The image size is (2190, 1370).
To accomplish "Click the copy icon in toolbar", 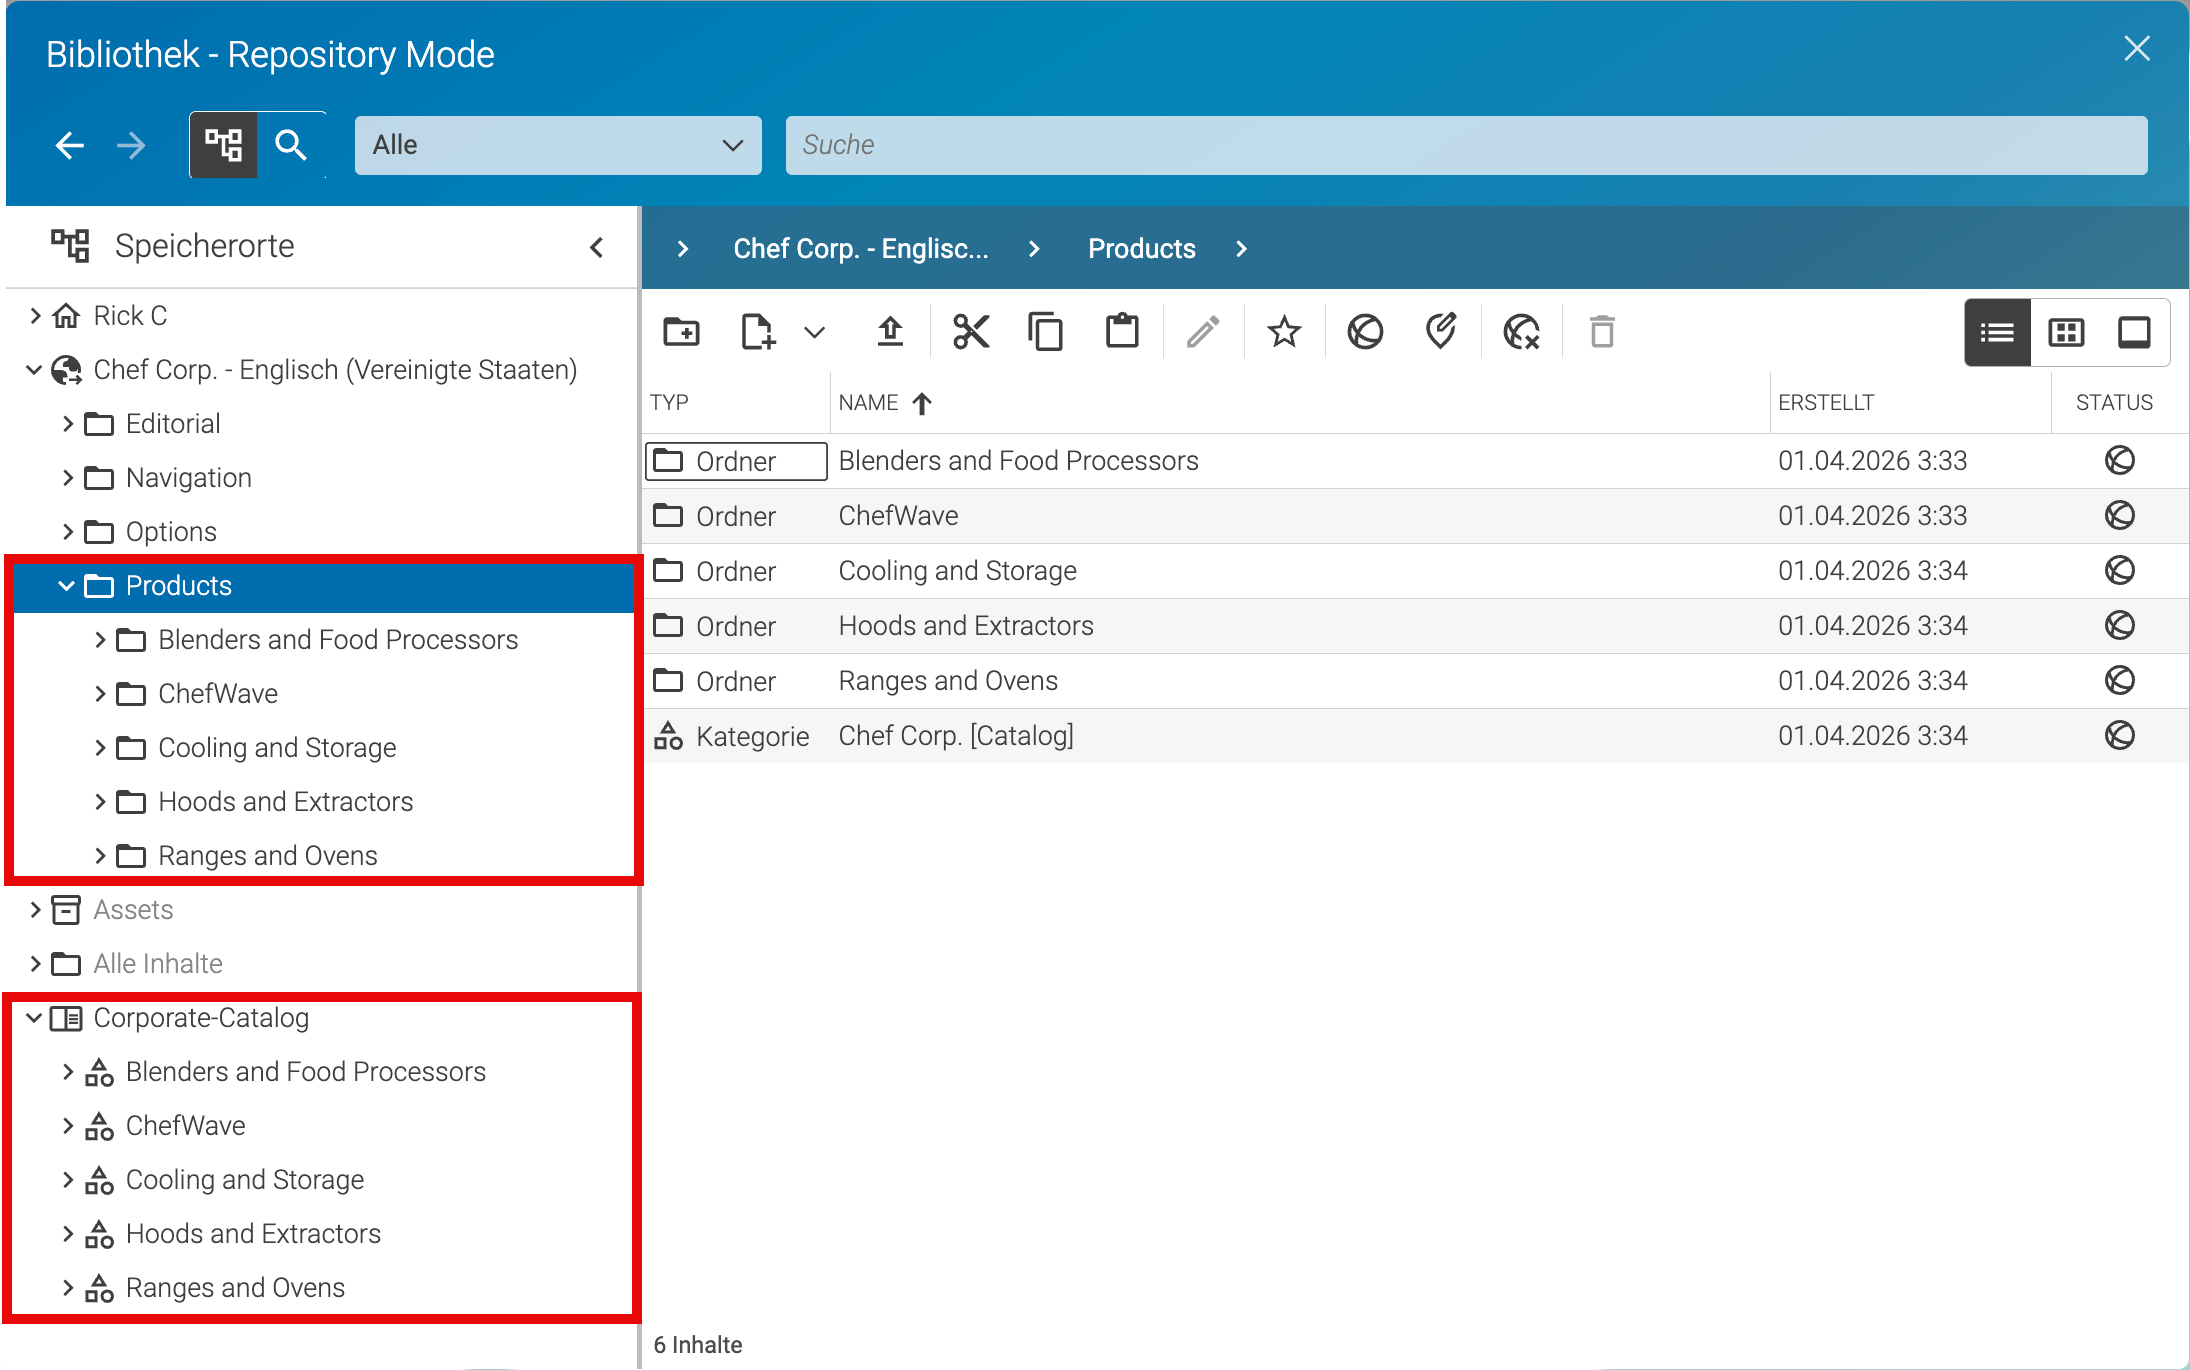I will 1046,332.
